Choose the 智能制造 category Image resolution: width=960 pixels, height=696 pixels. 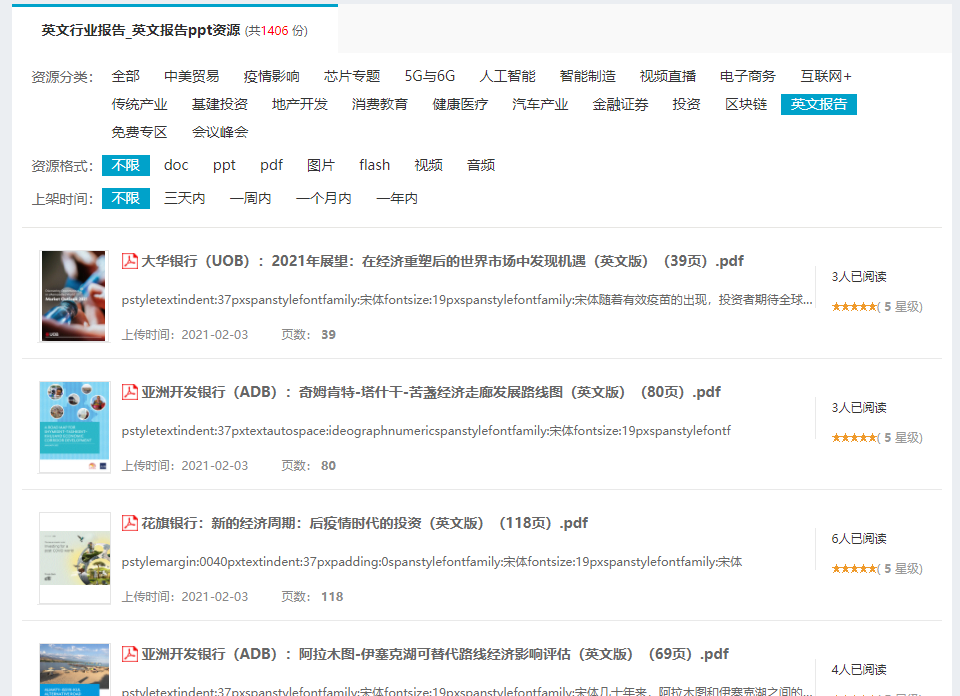[588, 77]
